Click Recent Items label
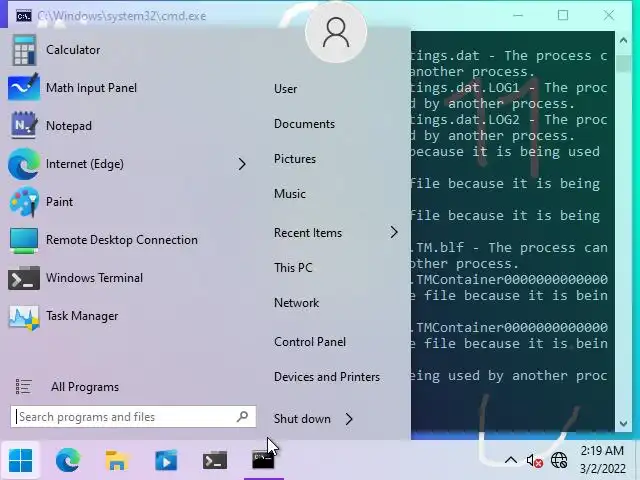The image size is (640, 480). (x=308, y=233)
